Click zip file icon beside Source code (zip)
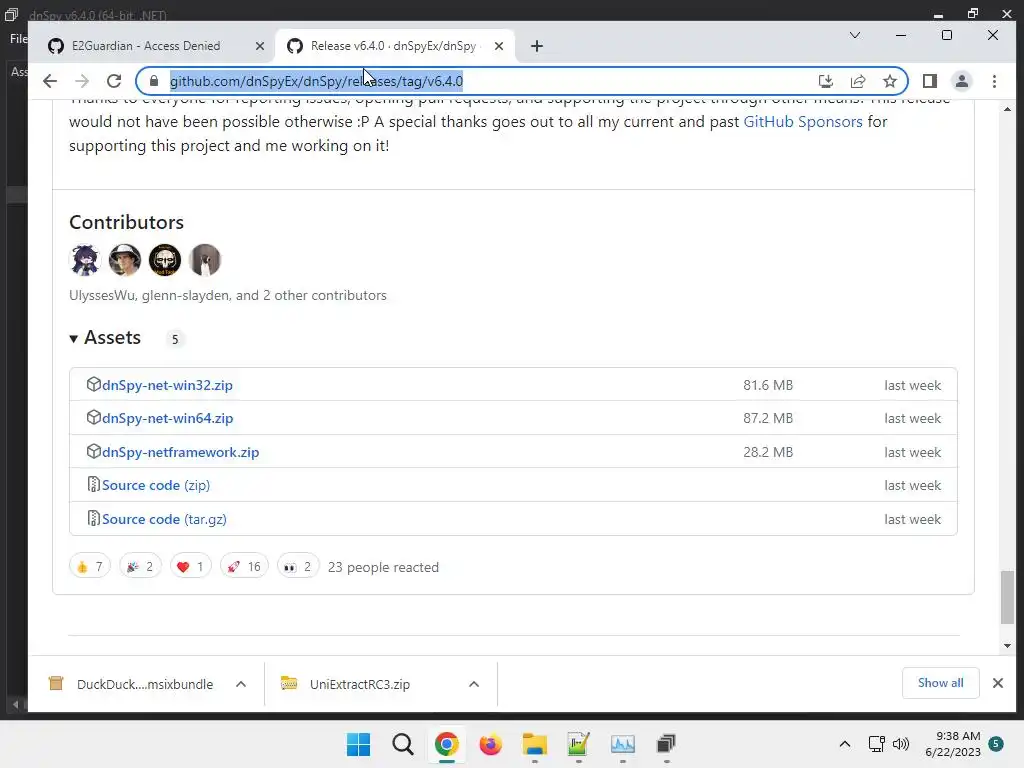Viewport: 1024px width, 768px height. tap(93, 485)
